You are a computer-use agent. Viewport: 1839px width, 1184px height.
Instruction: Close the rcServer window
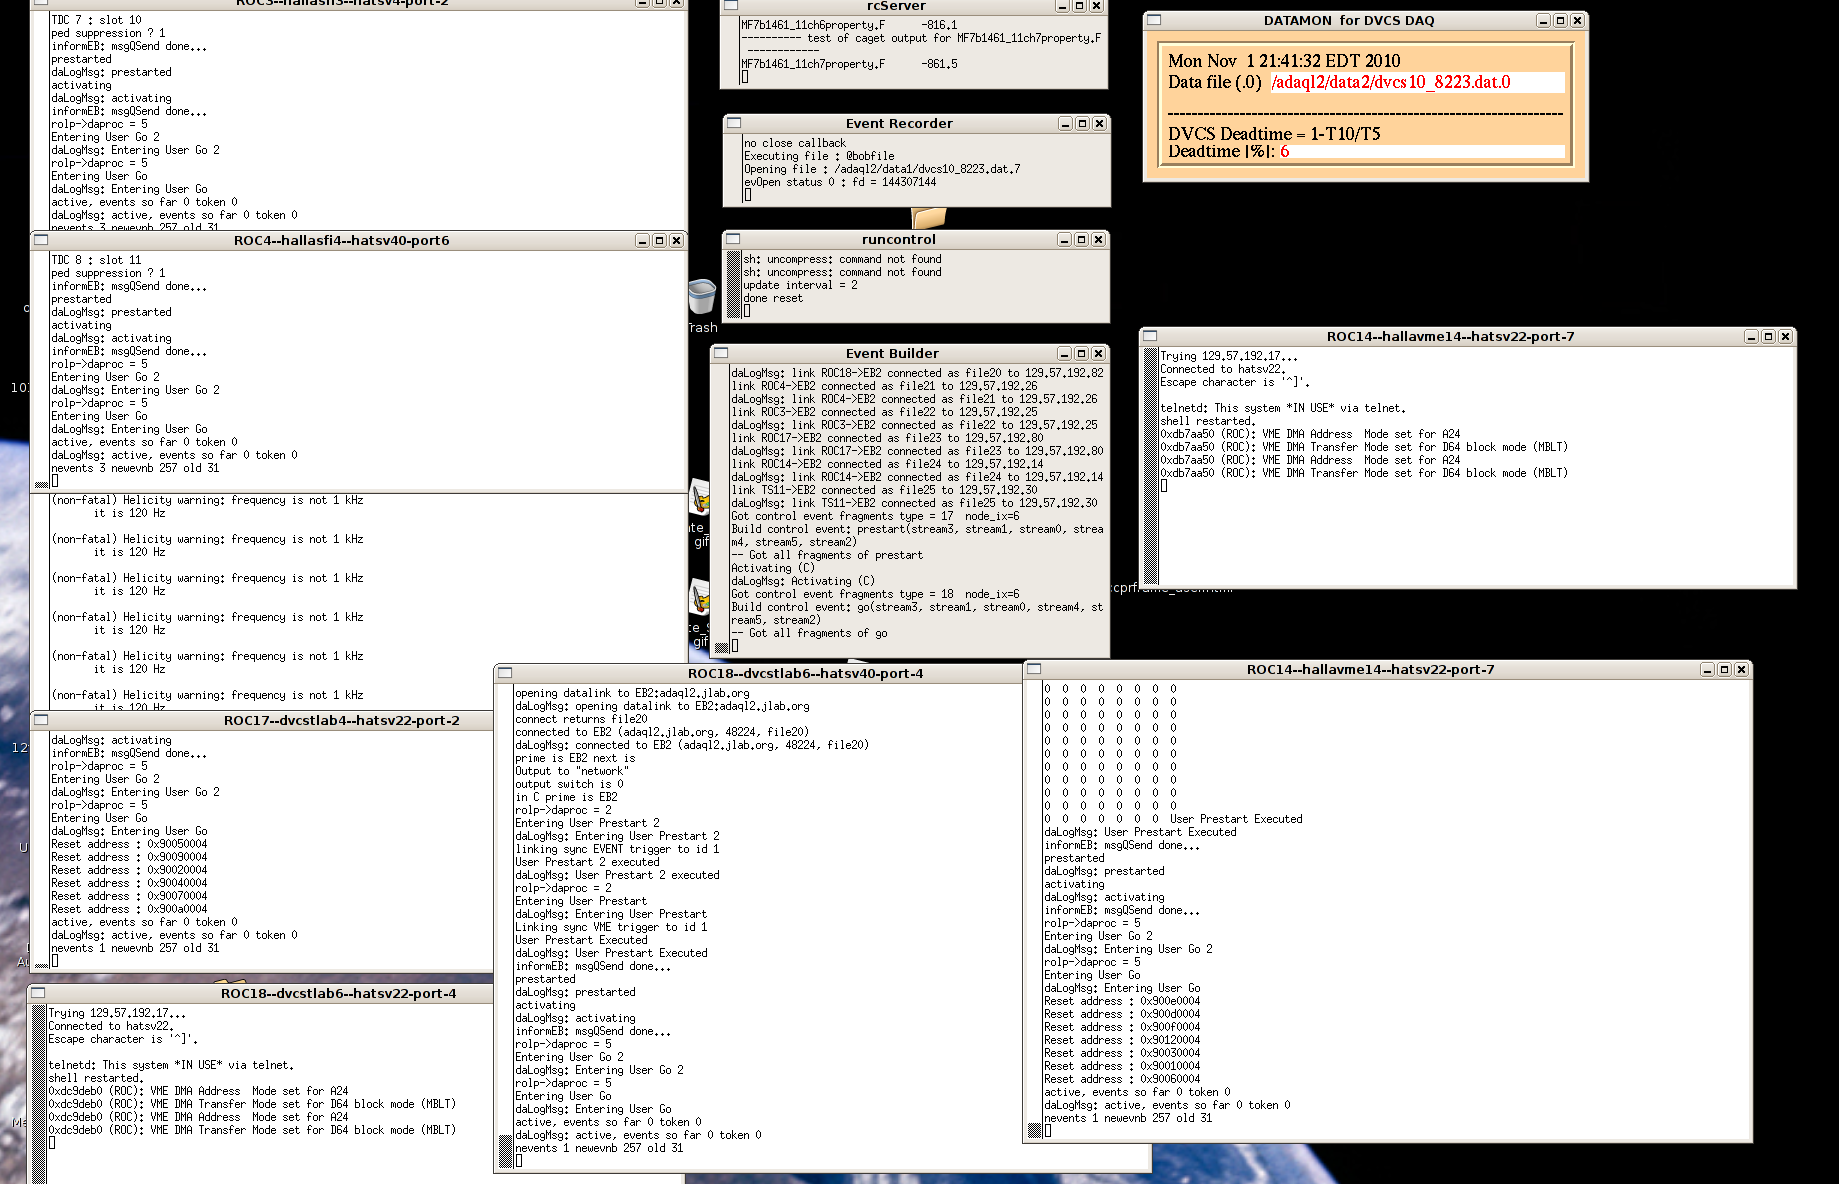(1096, 6)
